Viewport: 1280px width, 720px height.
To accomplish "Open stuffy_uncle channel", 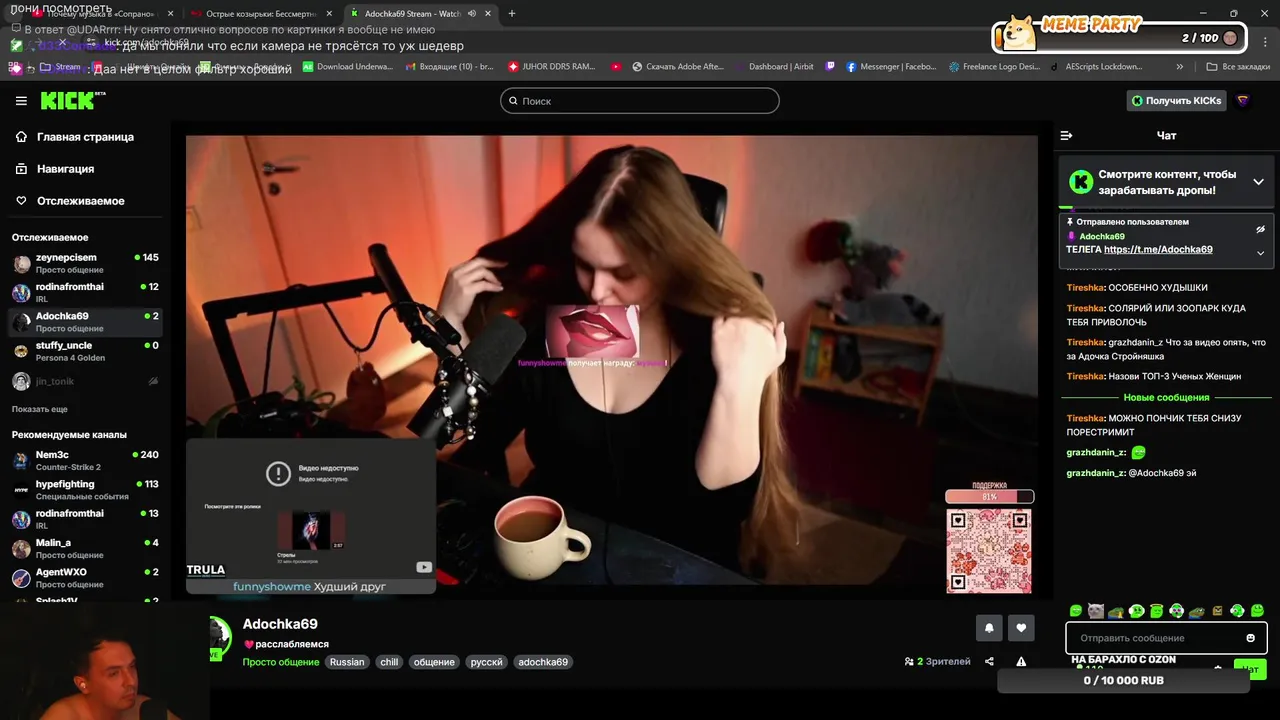I will click(x=85, y=351).
